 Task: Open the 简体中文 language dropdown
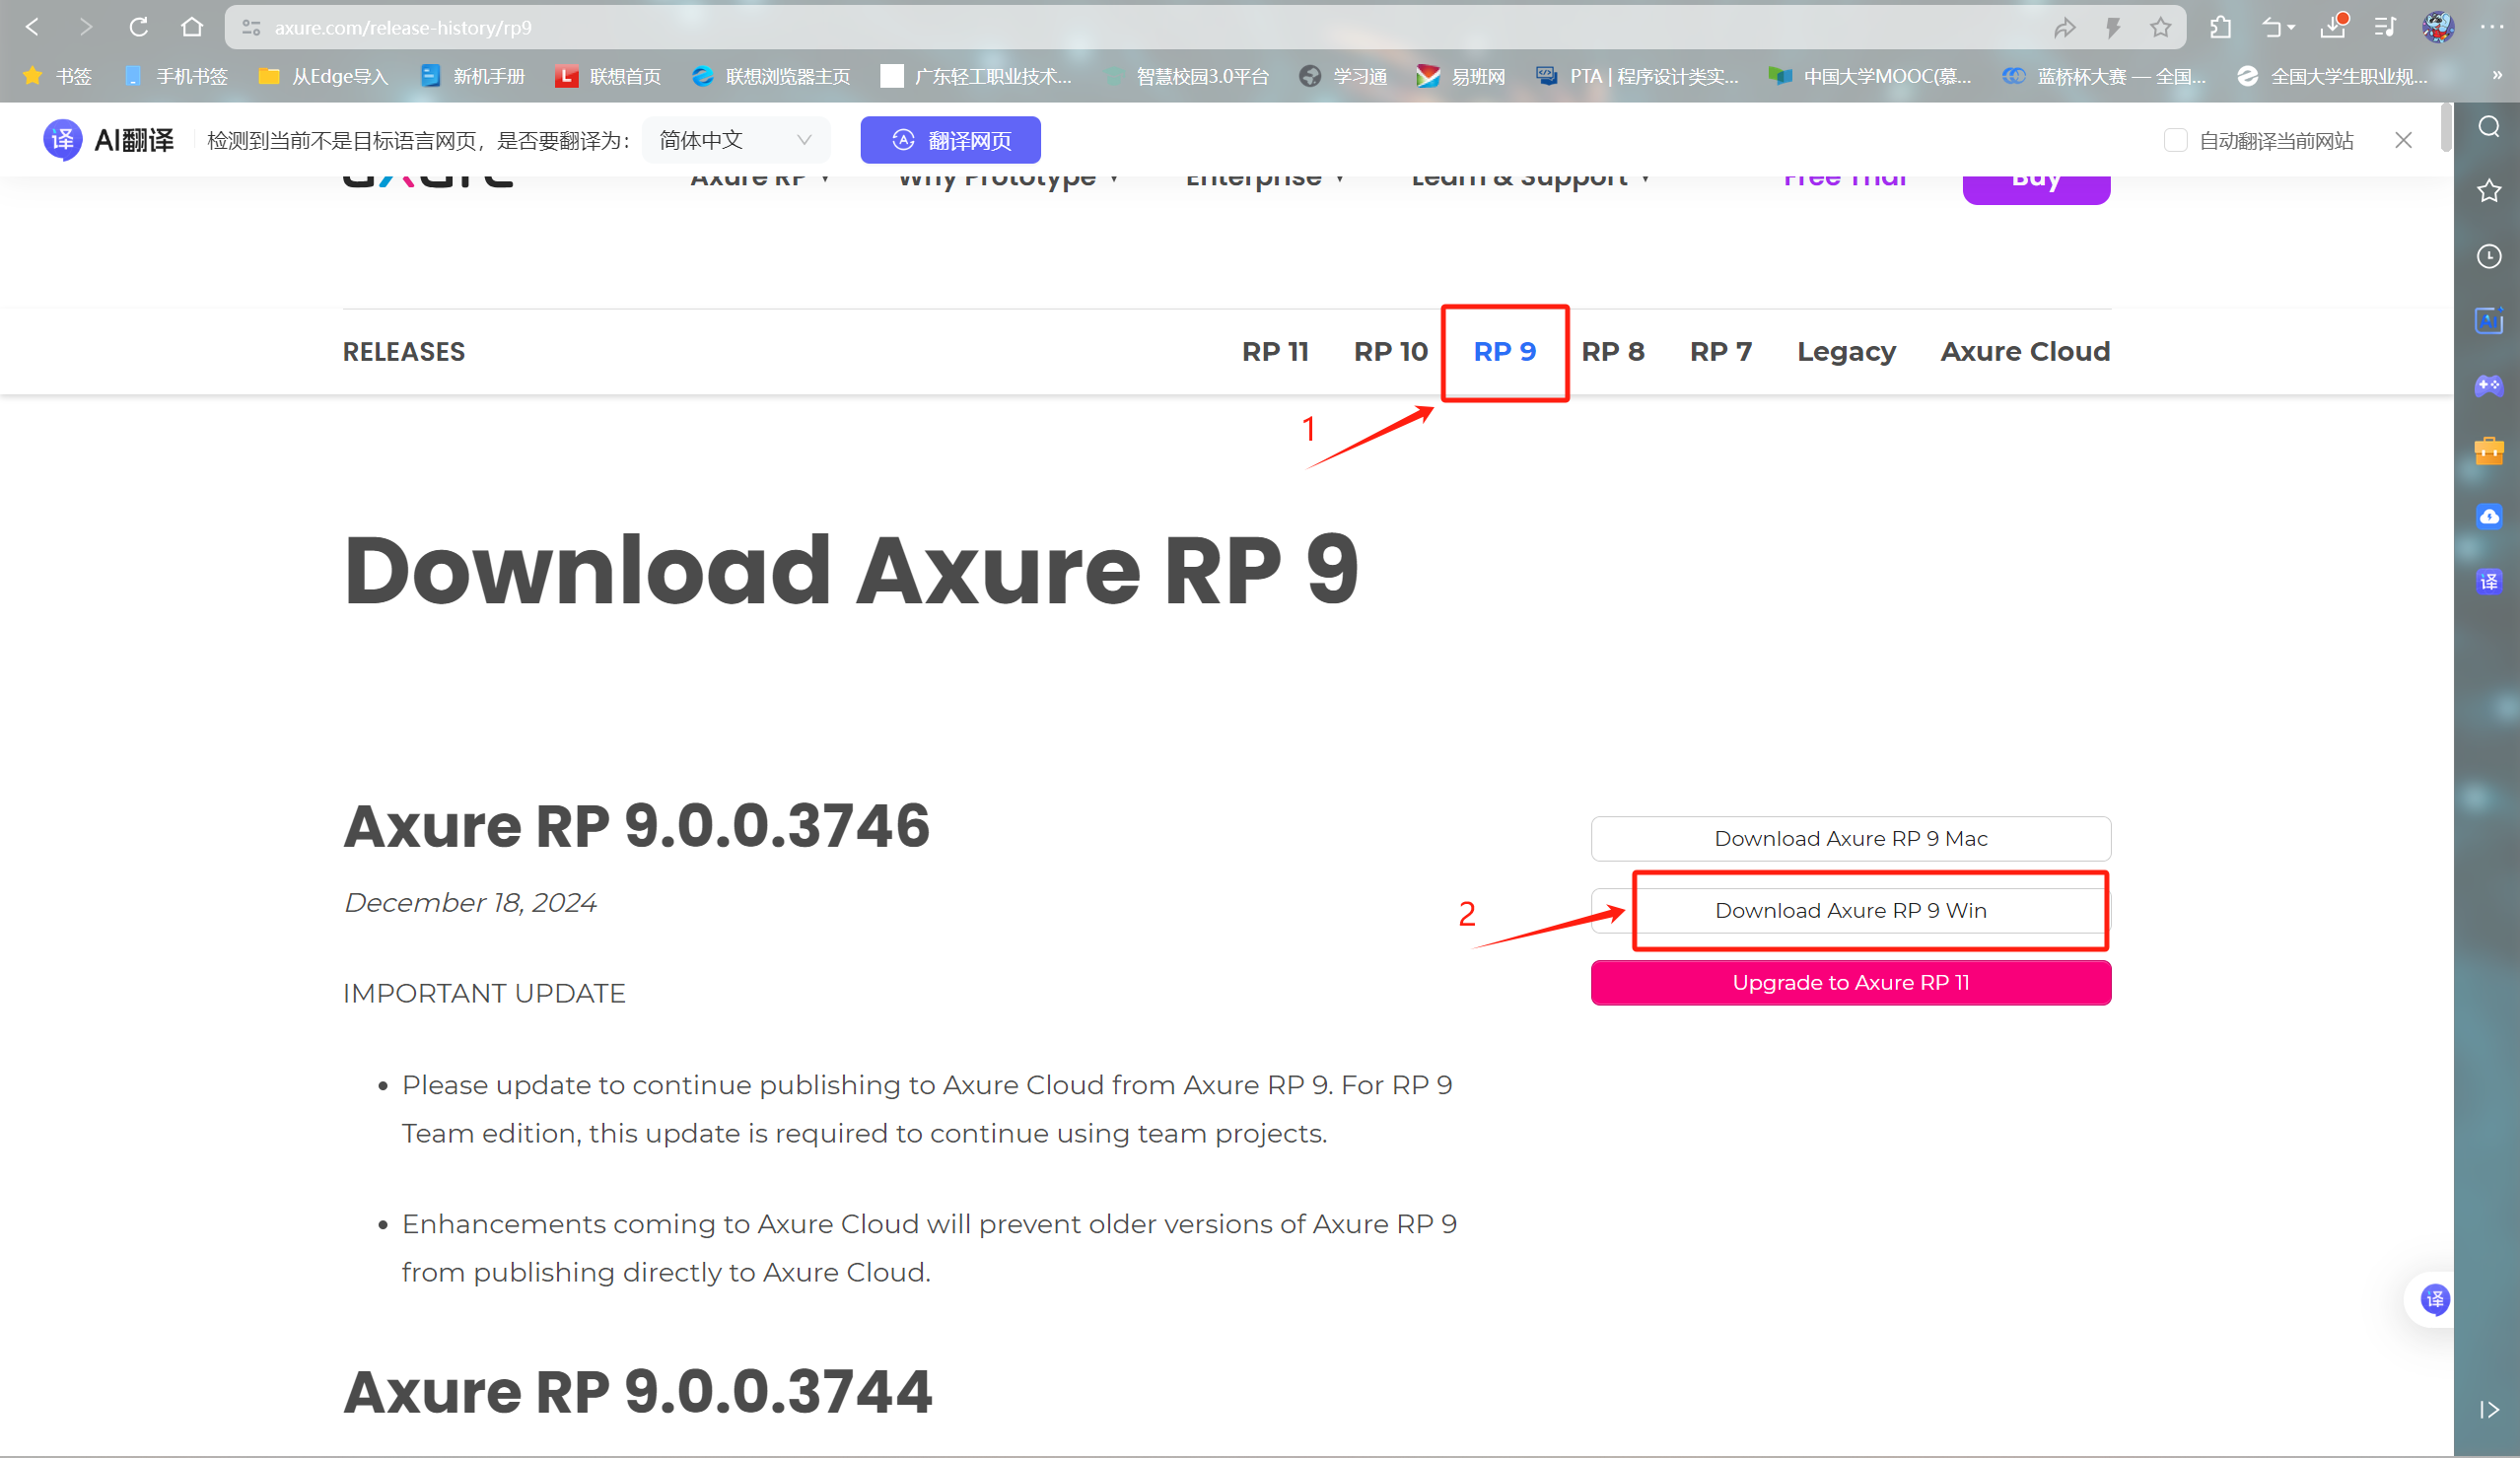click(x=735, y=140)
